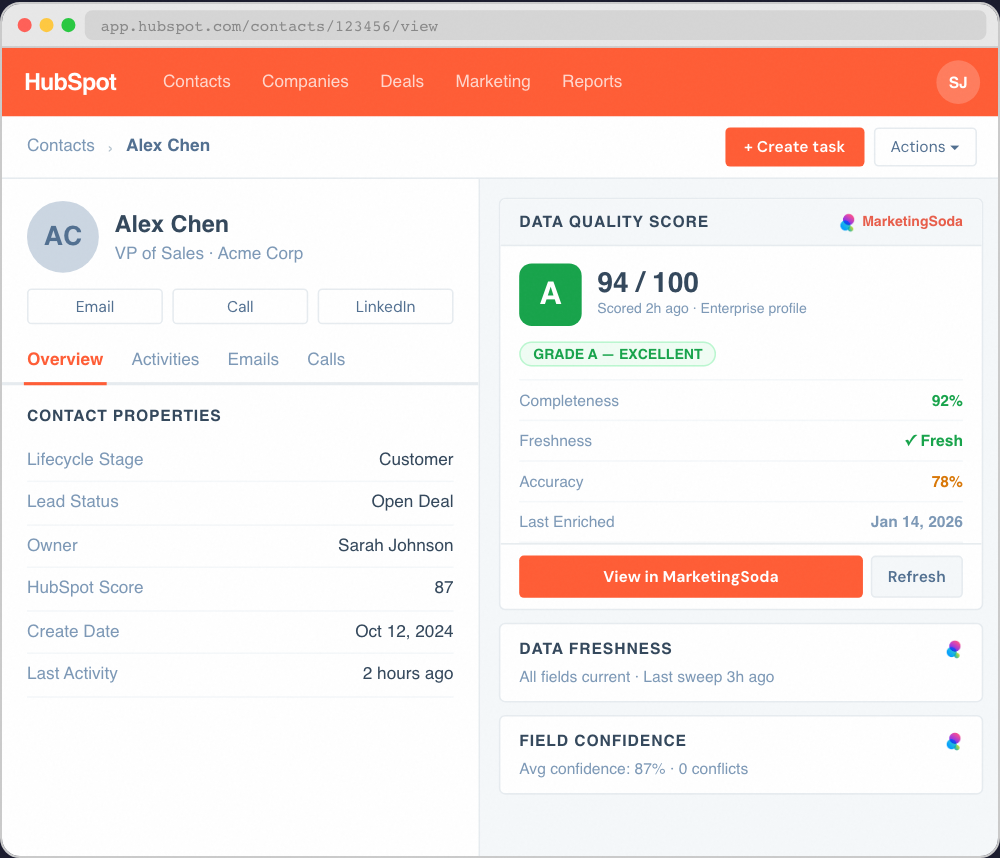Click Avg confidence: 87% · 0 conflicts text

click(633, 769)
